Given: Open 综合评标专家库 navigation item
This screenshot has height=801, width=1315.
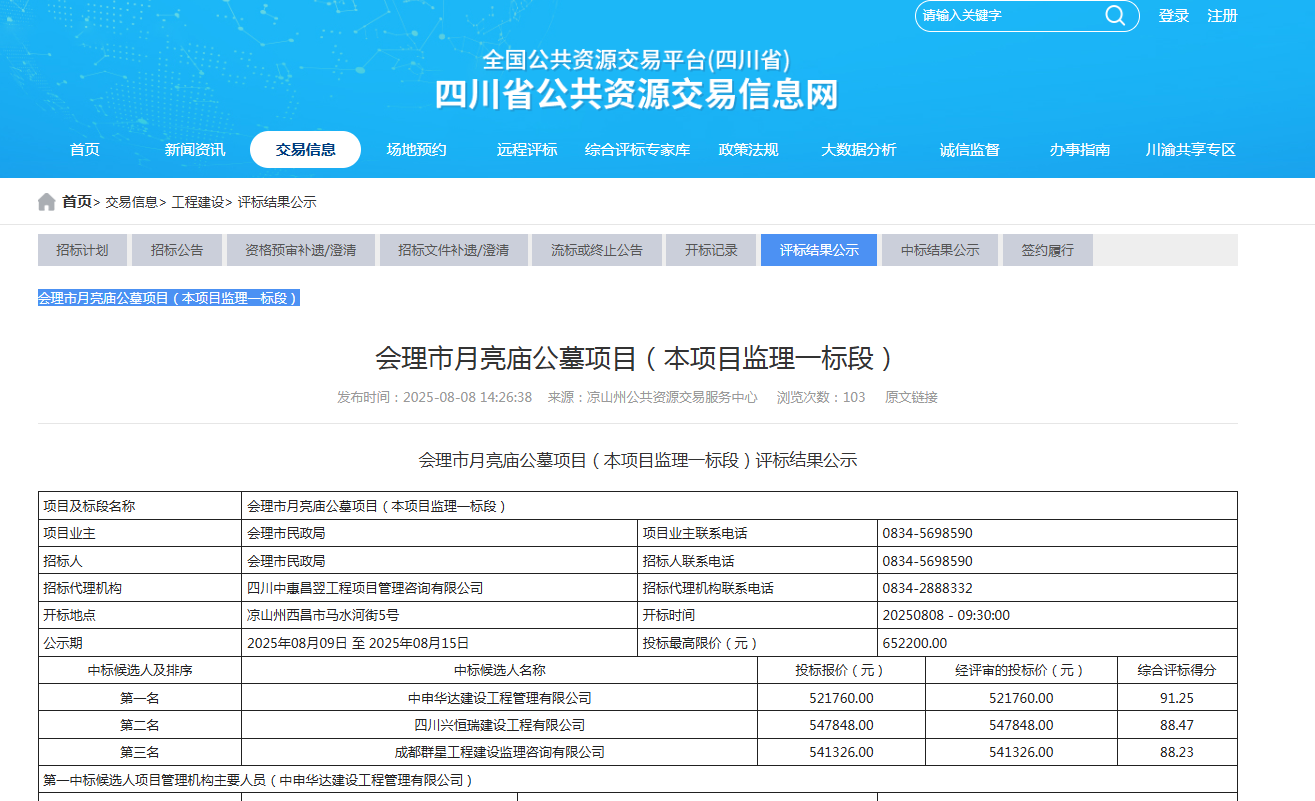Looking at the screenshot, I should 637,150.
